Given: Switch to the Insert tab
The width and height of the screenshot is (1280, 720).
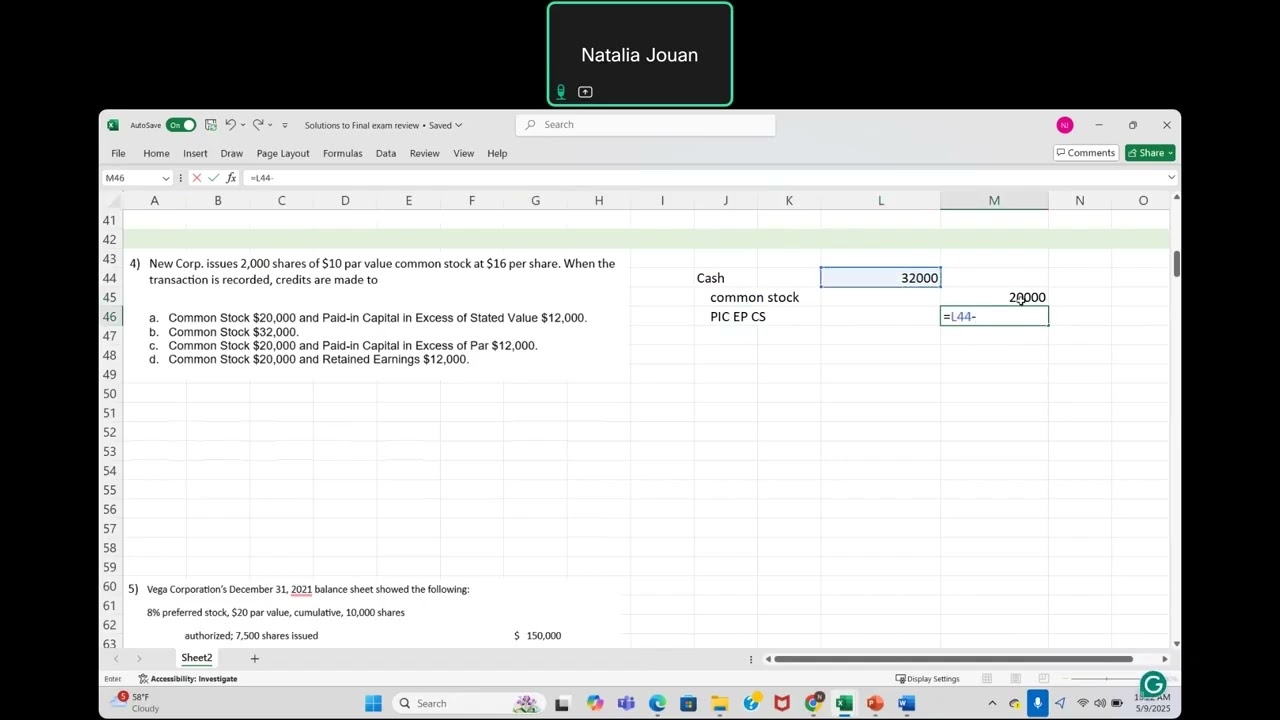Looking at the screenshot, I should click(195, 153).
